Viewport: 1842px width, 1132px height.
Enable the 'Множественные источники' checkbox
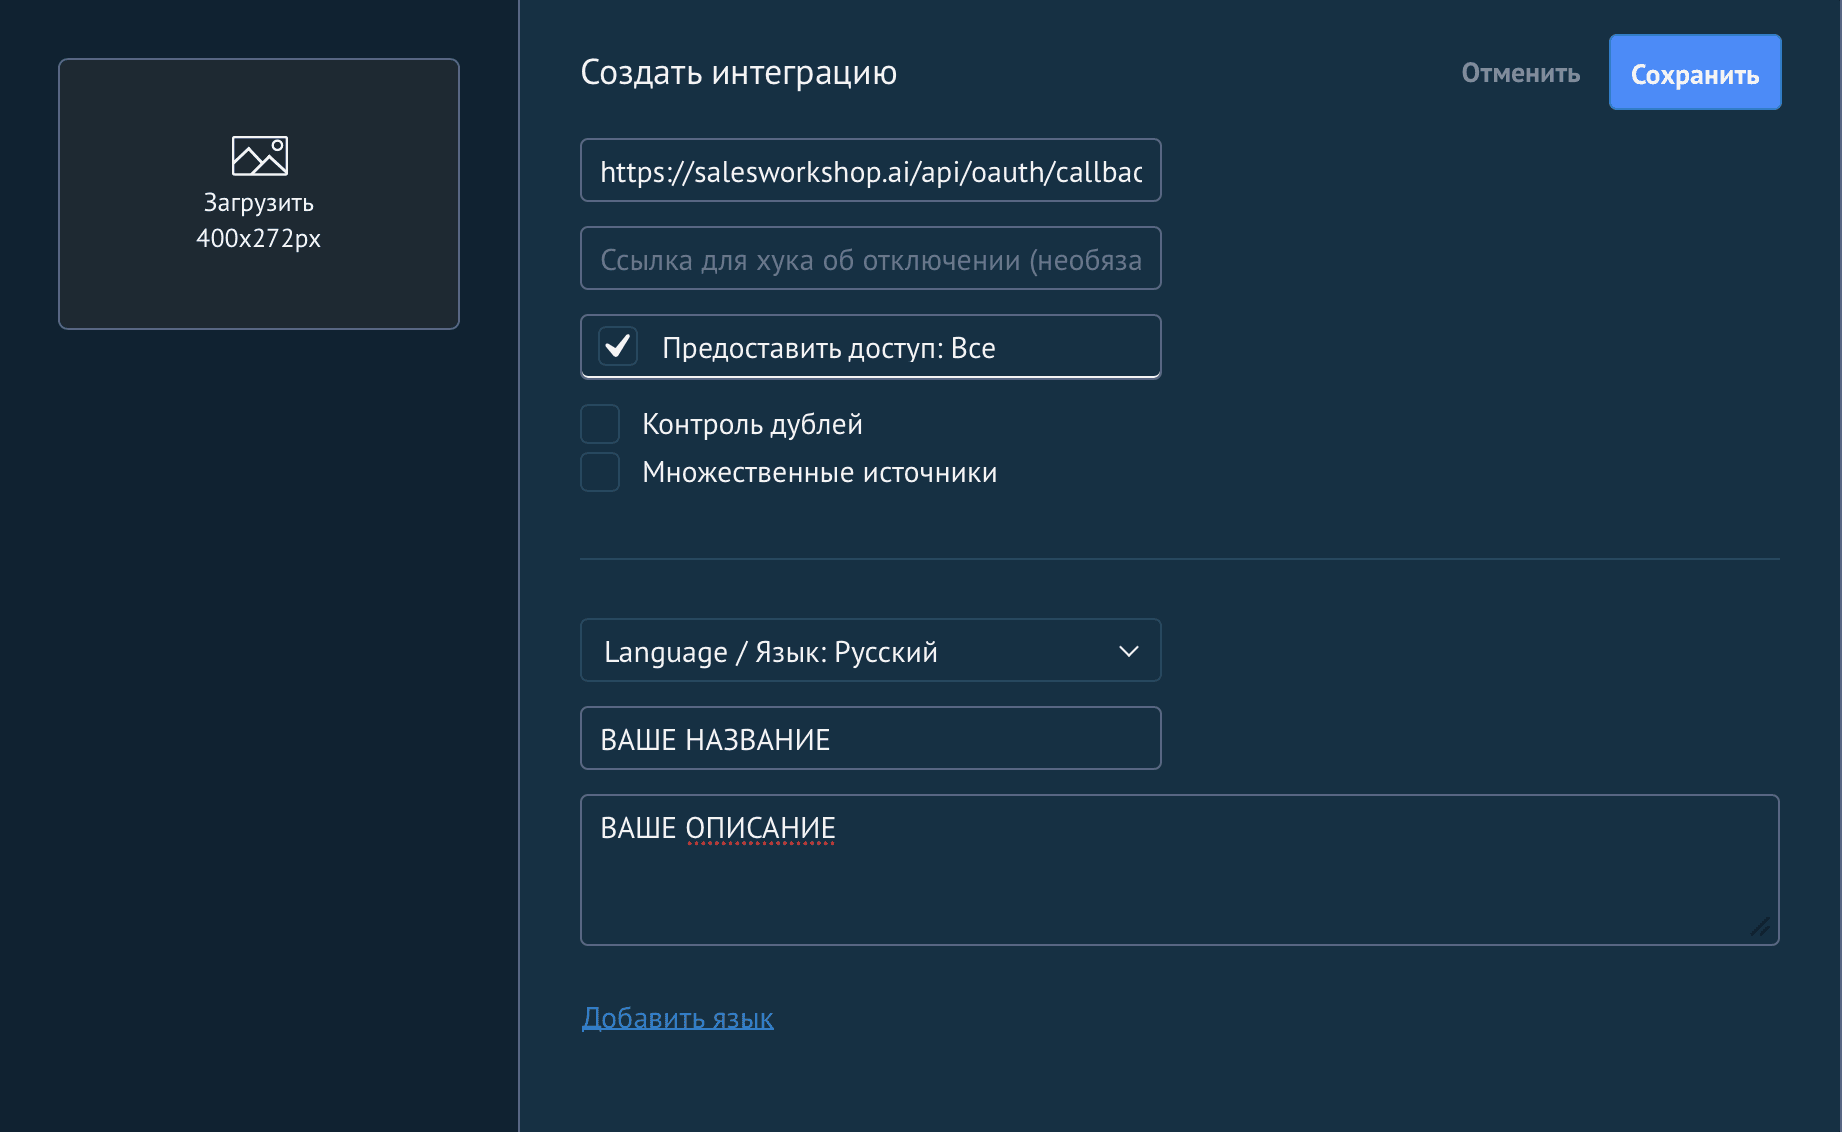pos(600,472)
